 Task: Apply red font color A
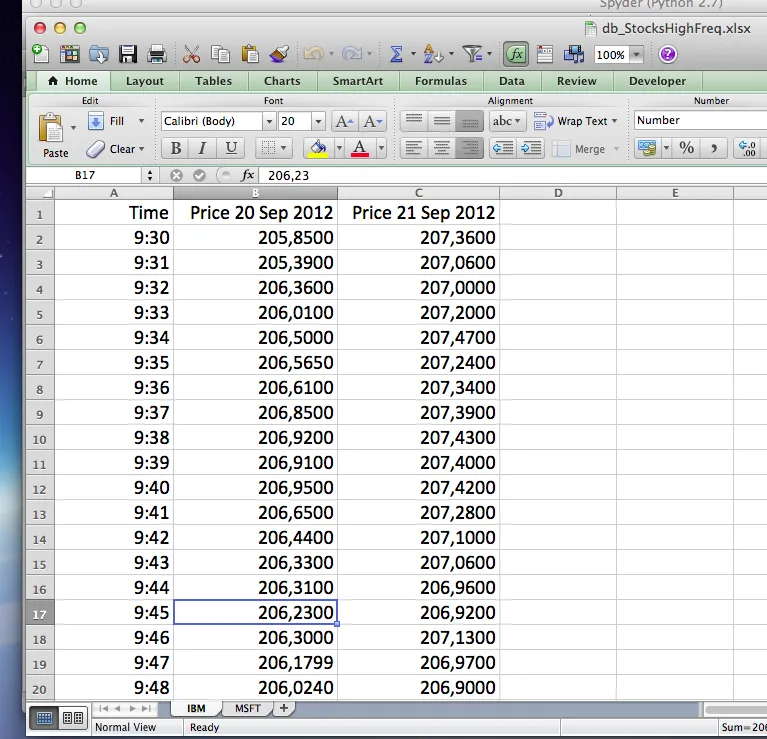tap(360, 148)
